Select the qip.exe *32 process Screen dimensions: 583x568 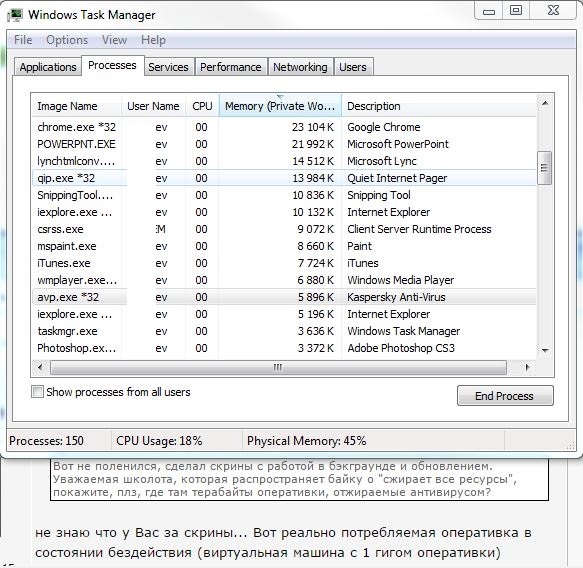pyautogui.click(x=284, y=178)
